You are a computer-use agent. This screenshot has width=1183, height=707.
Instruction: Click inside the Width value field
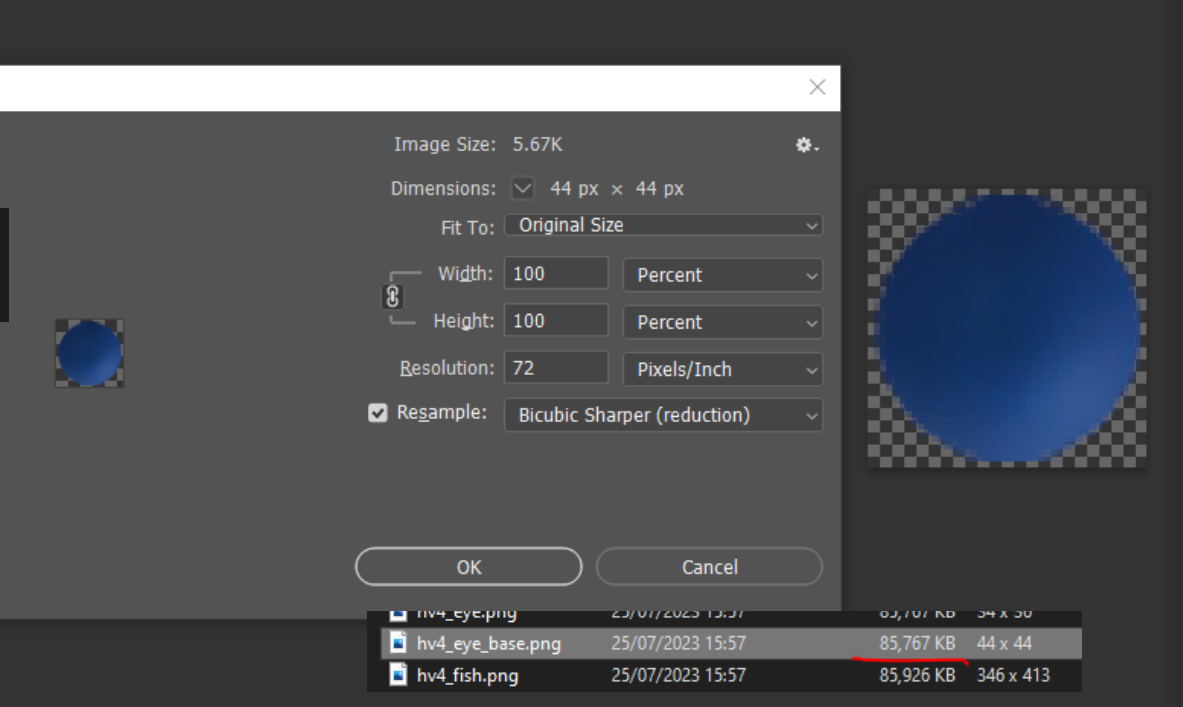(x=555, y=272)
